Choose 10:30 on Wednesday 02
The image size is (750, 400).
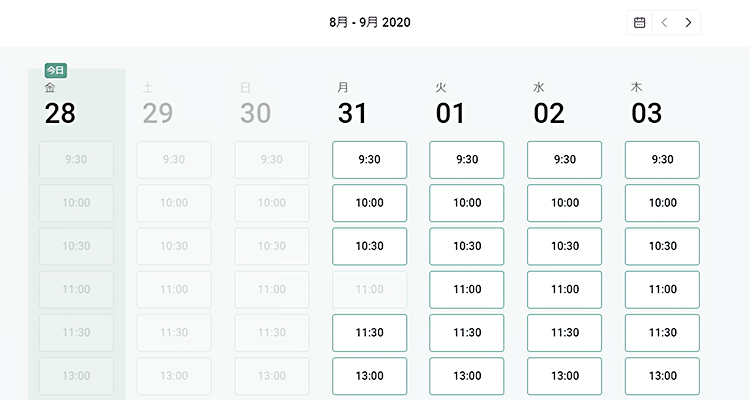pos(564,246)
